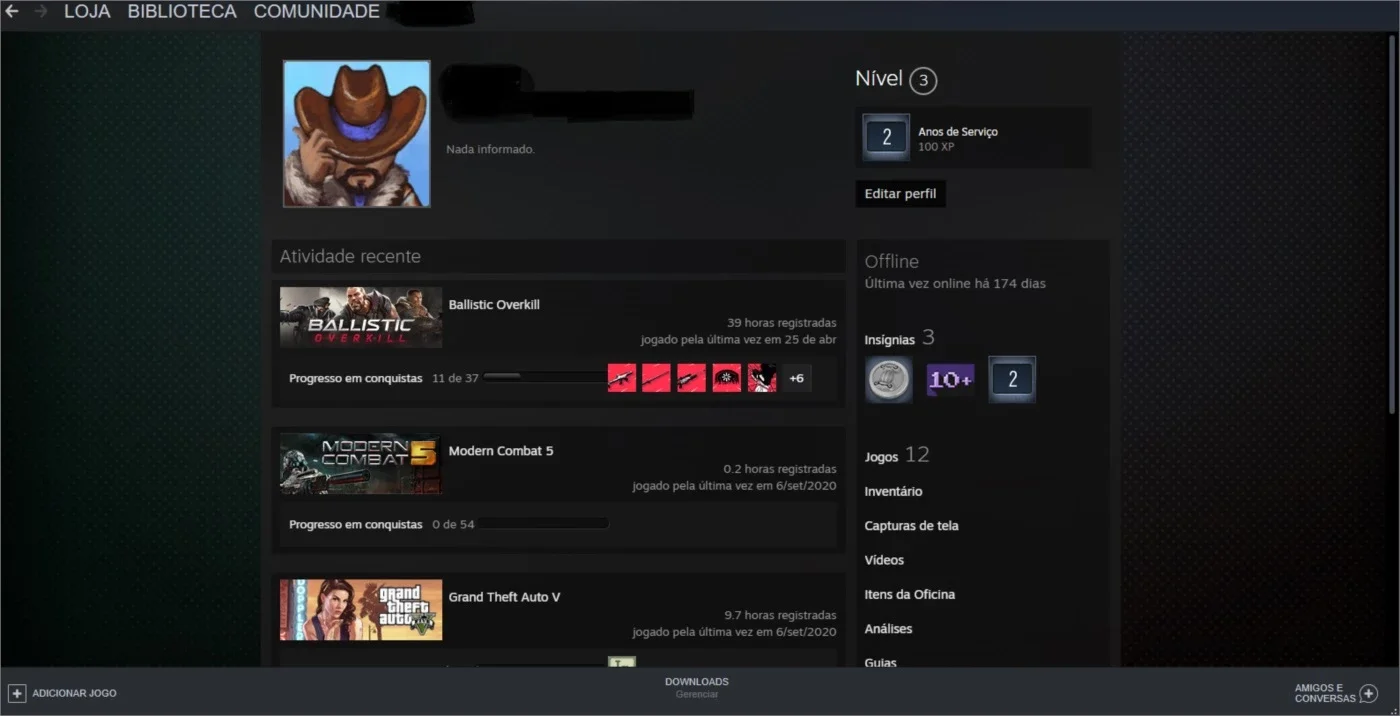Open Ballistic Overkill Progresso em conquistas
Screen dimensions: 1400x716
pos(356,378)
